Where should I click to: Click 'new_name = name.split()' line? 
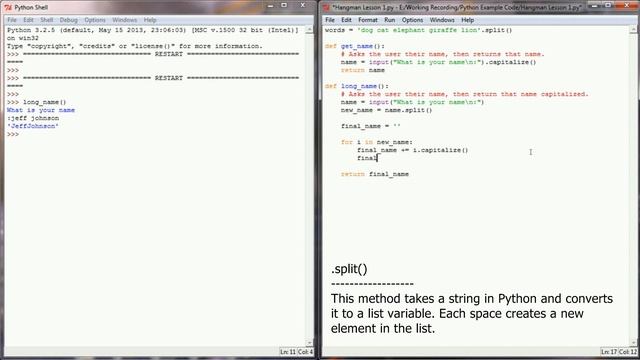coord(387,110)
